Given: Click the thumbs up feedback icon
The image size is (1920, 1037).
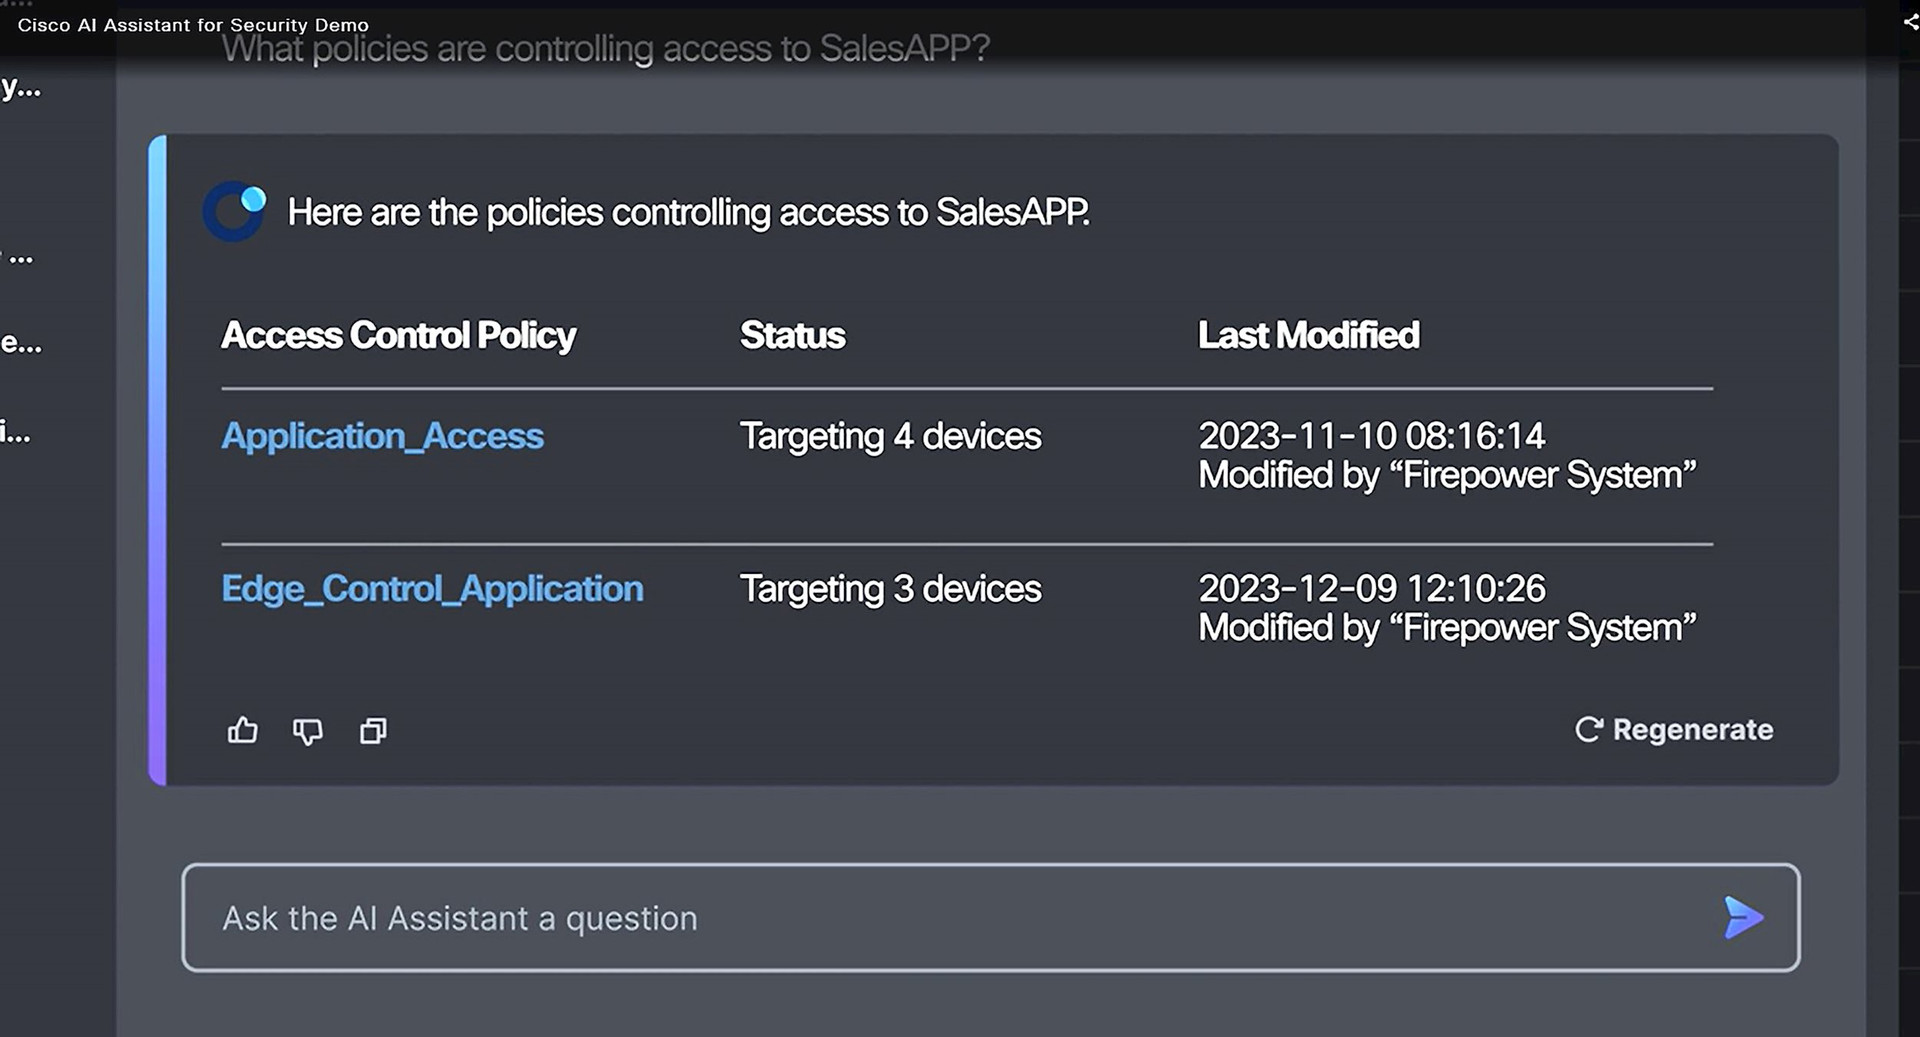Looking at the screenshot, I should [242, 731].
